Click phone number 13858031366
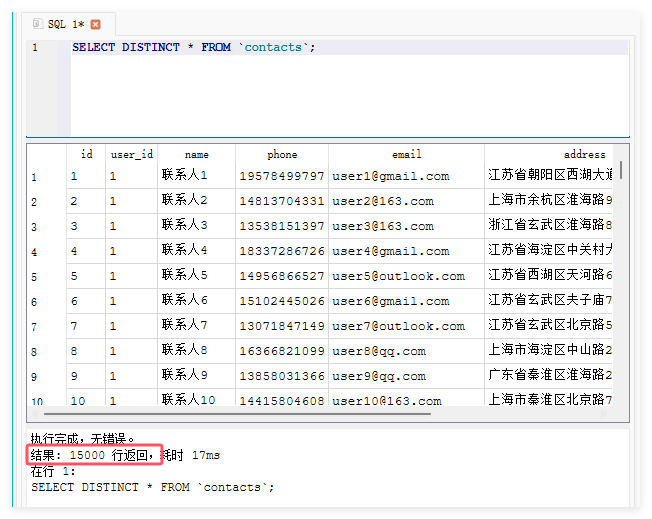Screen dimensions: 652x519 (282, 376)
